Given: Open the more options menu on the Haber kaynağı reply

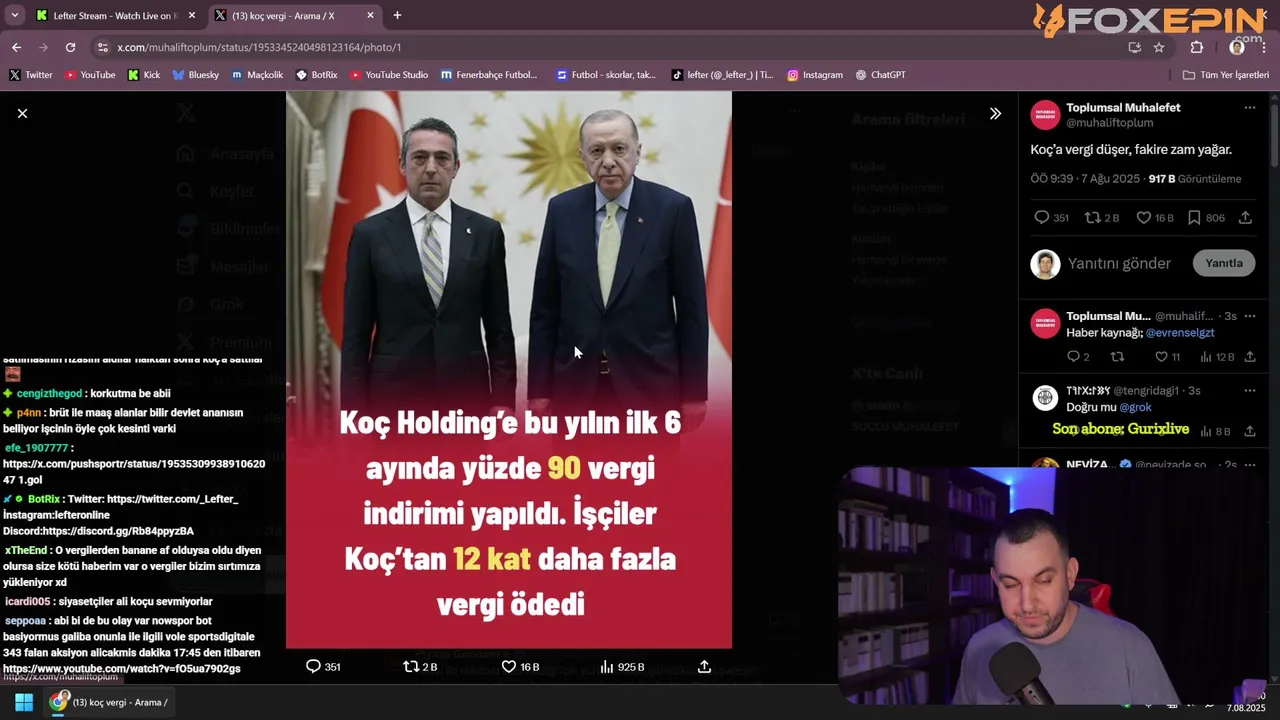Looking at the screenshot, I should coord(1249,316).
